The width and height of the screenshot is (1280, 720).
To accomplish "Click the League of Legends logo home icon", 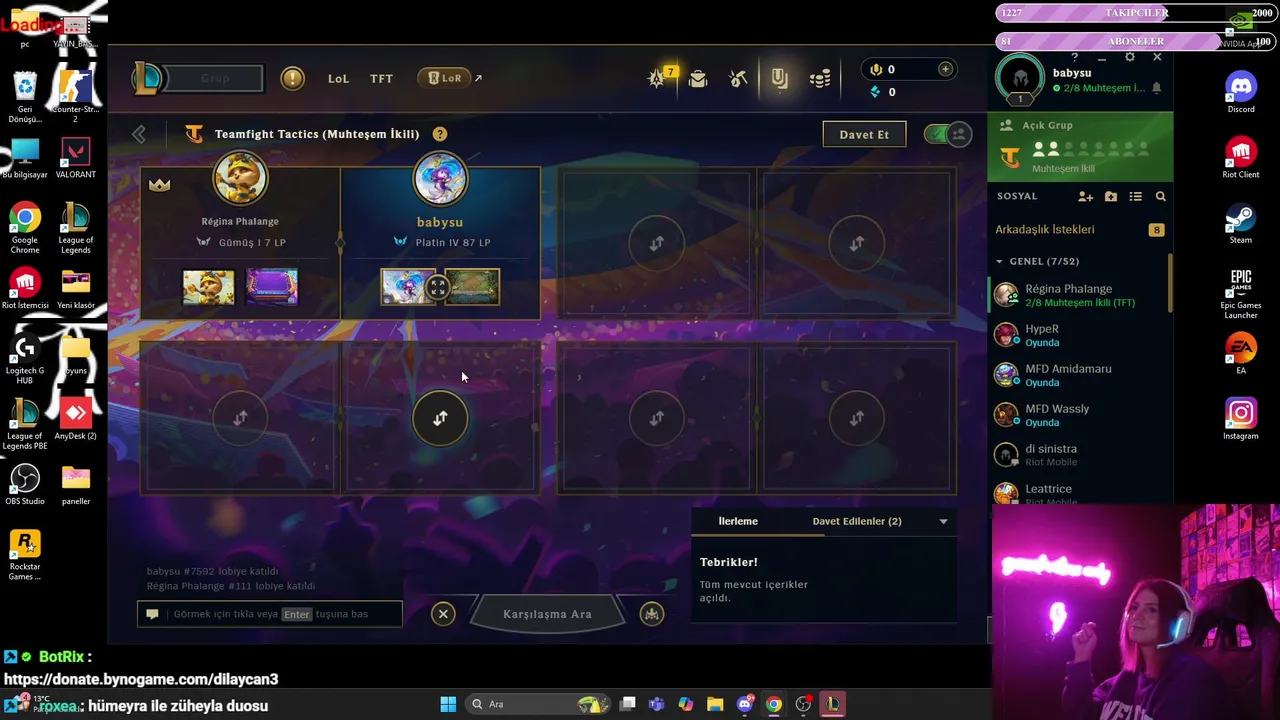I will coord(148,78).
